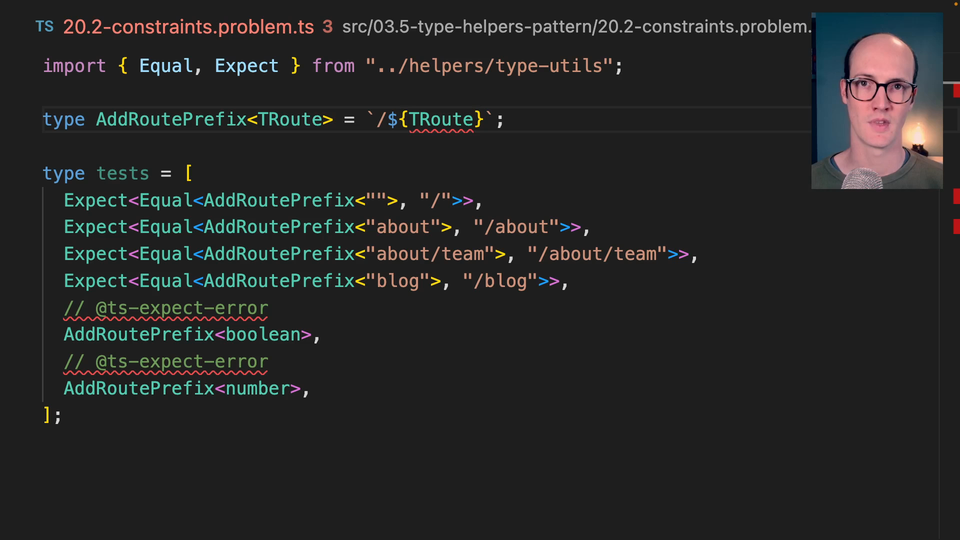
Task: Jump to topmost red error marker in ruler
Action: [x=956, y=91]
